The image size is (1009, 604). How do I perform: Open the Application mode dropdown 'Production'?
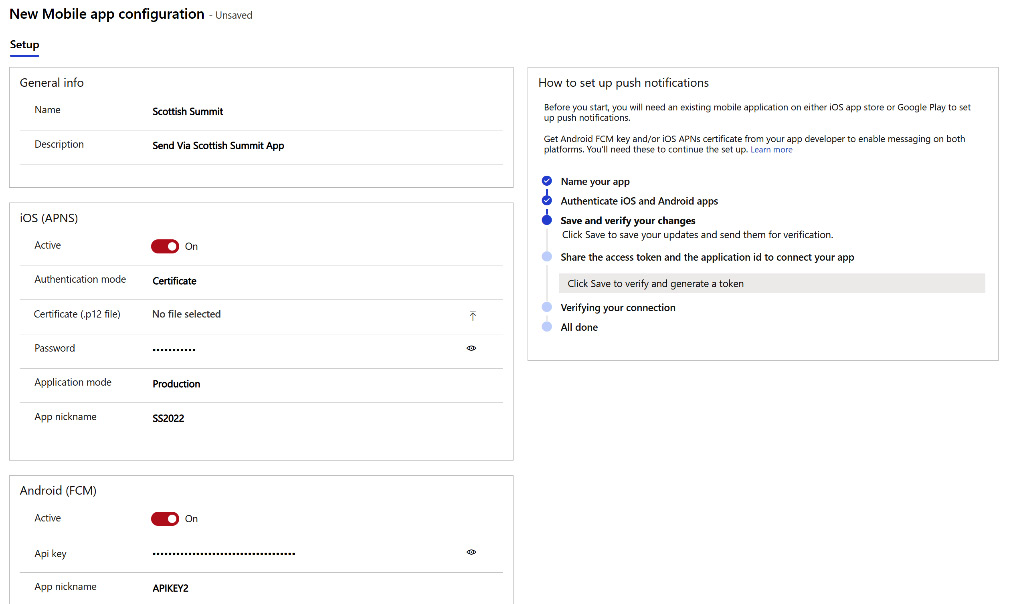176,384
